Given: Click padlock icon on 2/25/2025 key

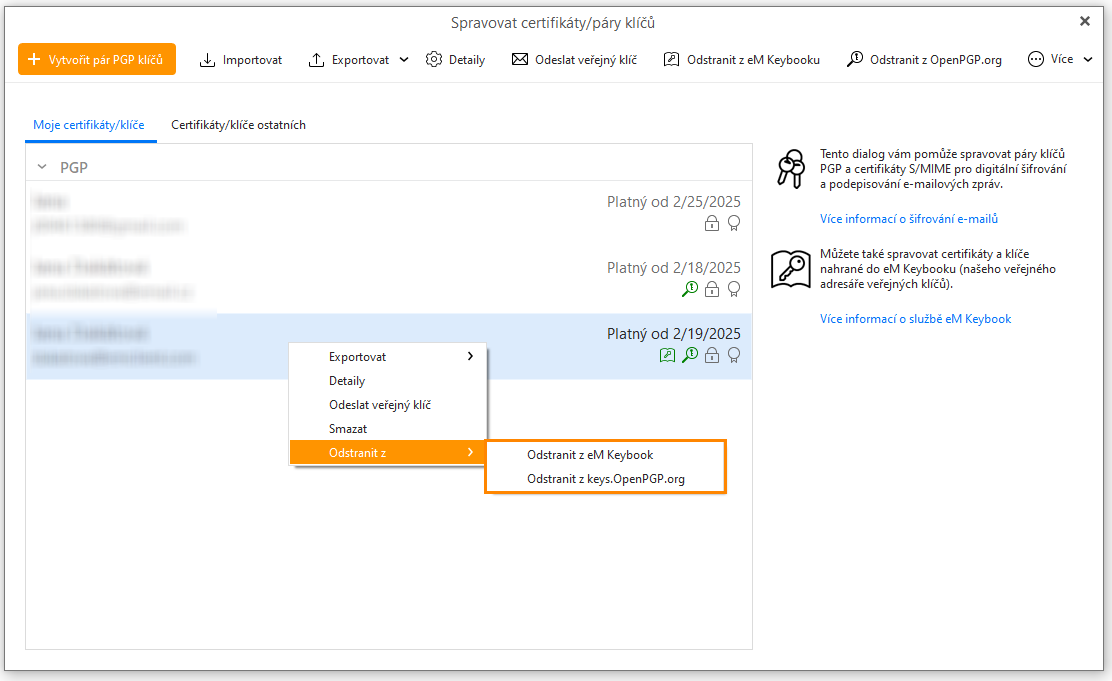Looking at the screenshot, I should click(712, 223).
